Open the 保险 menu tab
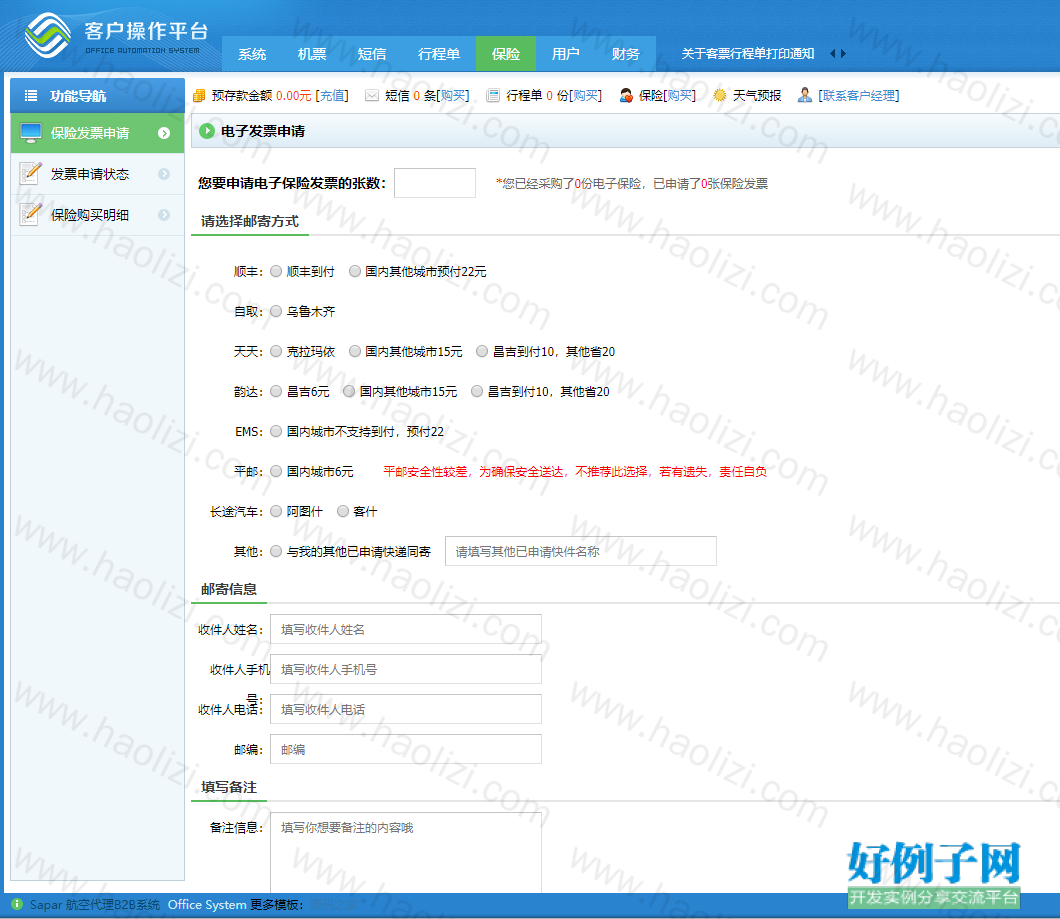Image resolution: width=1060 pixels, height=919 pixels. tap(506, 53)
